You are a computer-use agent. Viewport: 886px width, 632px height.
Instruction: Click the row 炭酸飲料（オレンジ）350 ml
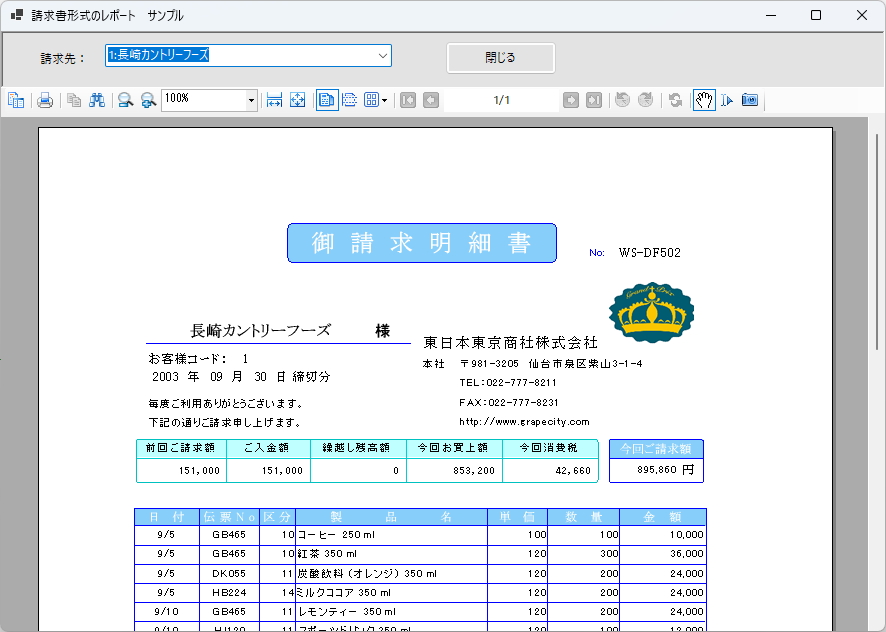click(x=420, y=574)
